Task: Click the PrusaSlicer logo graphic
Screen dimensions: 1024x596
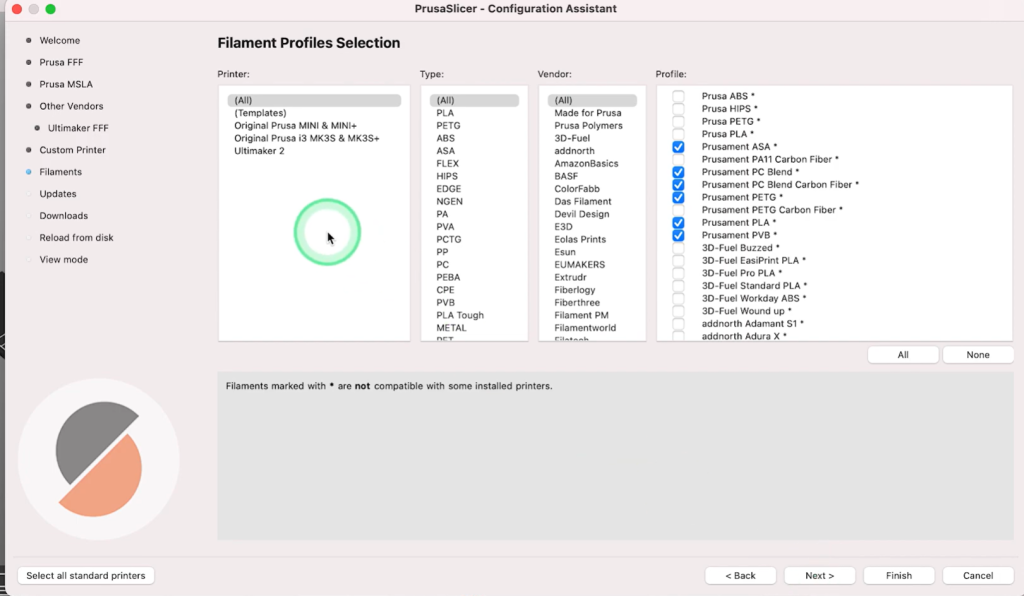Action: 99,460
